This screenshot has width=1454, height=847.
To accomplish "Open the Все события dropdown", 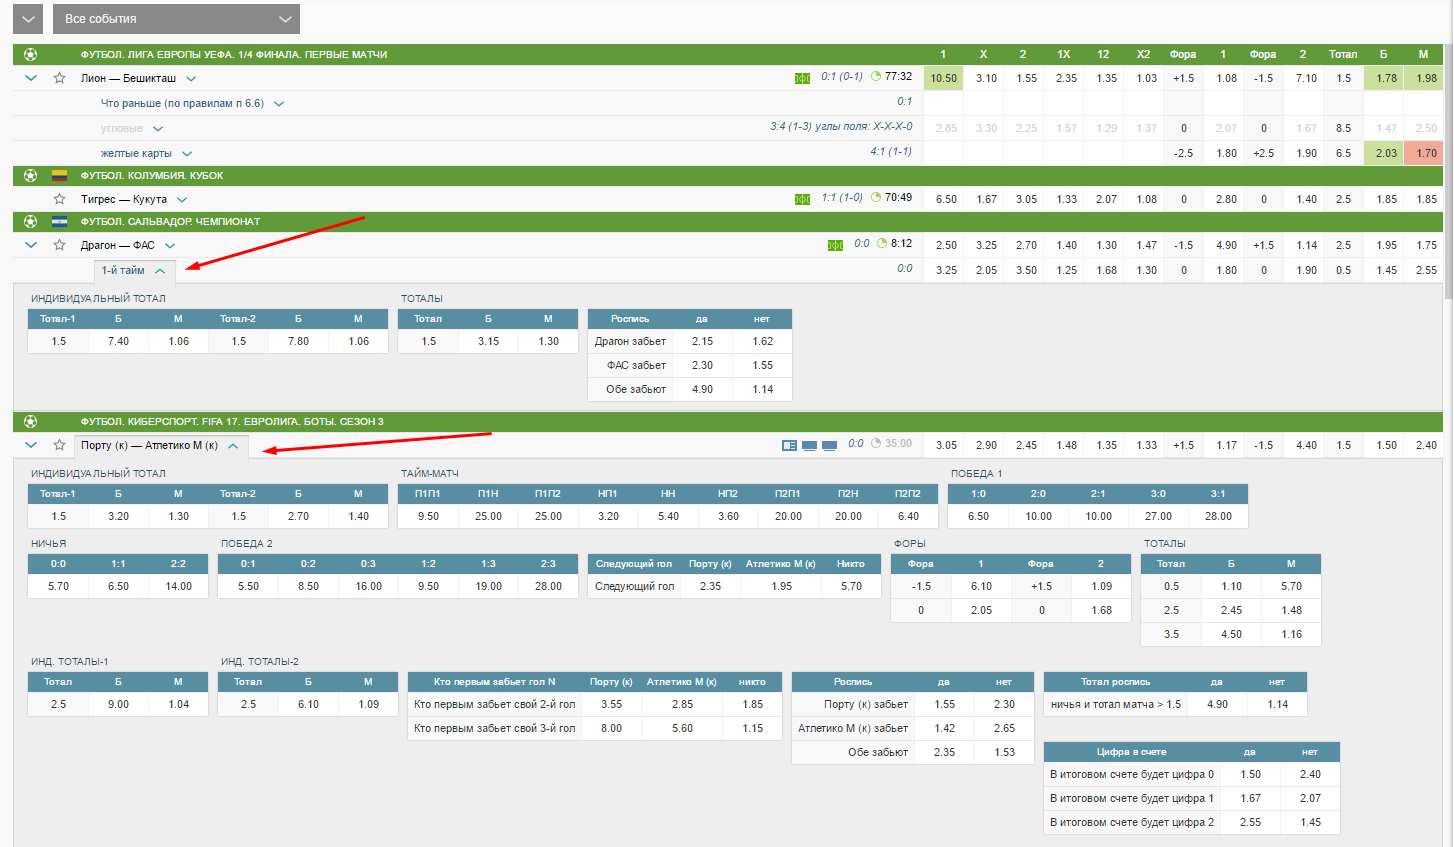I will (x=175, y=19).
